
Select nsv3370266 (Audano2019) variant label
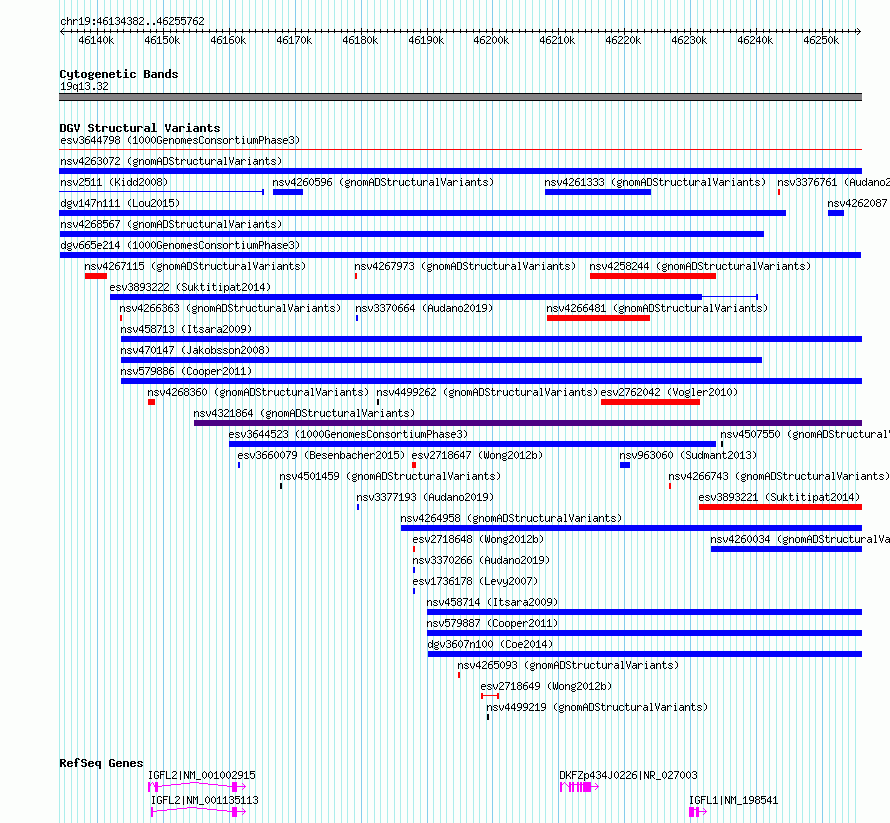pos(481,560)
